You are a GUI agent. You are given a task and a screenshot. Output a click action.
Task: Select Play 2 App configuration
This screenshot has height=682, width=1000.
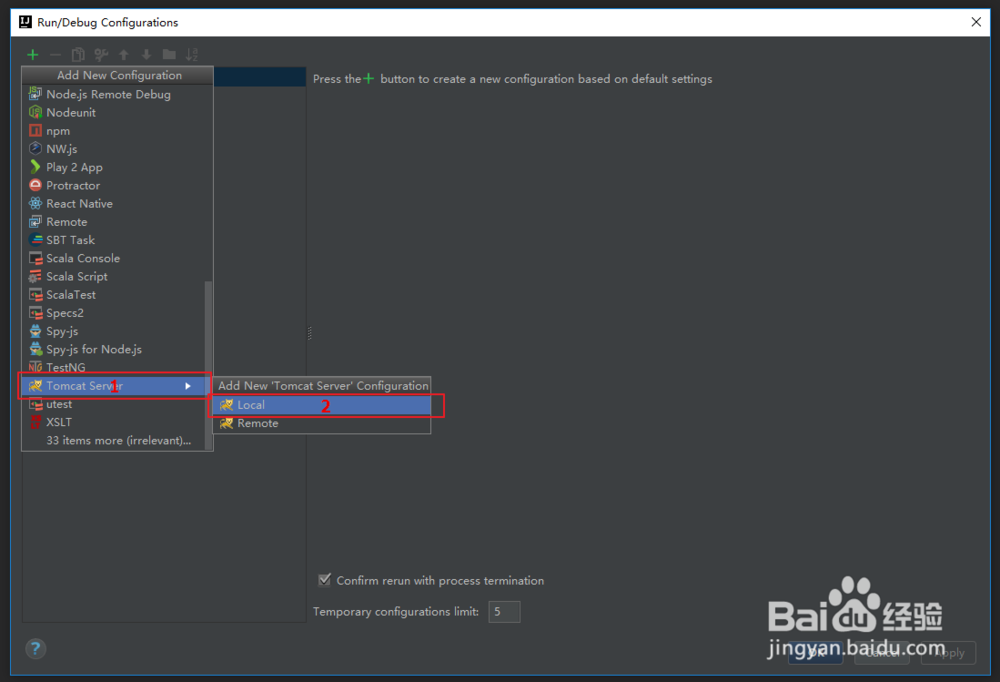[x=117, y=167]
